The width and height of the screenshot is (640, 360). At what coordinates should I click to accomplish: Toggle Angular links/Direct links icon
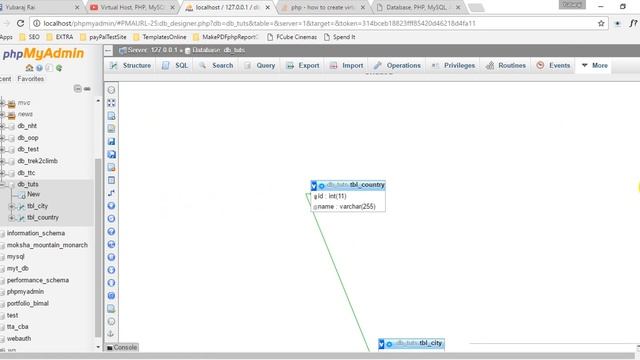coord(111,244)
